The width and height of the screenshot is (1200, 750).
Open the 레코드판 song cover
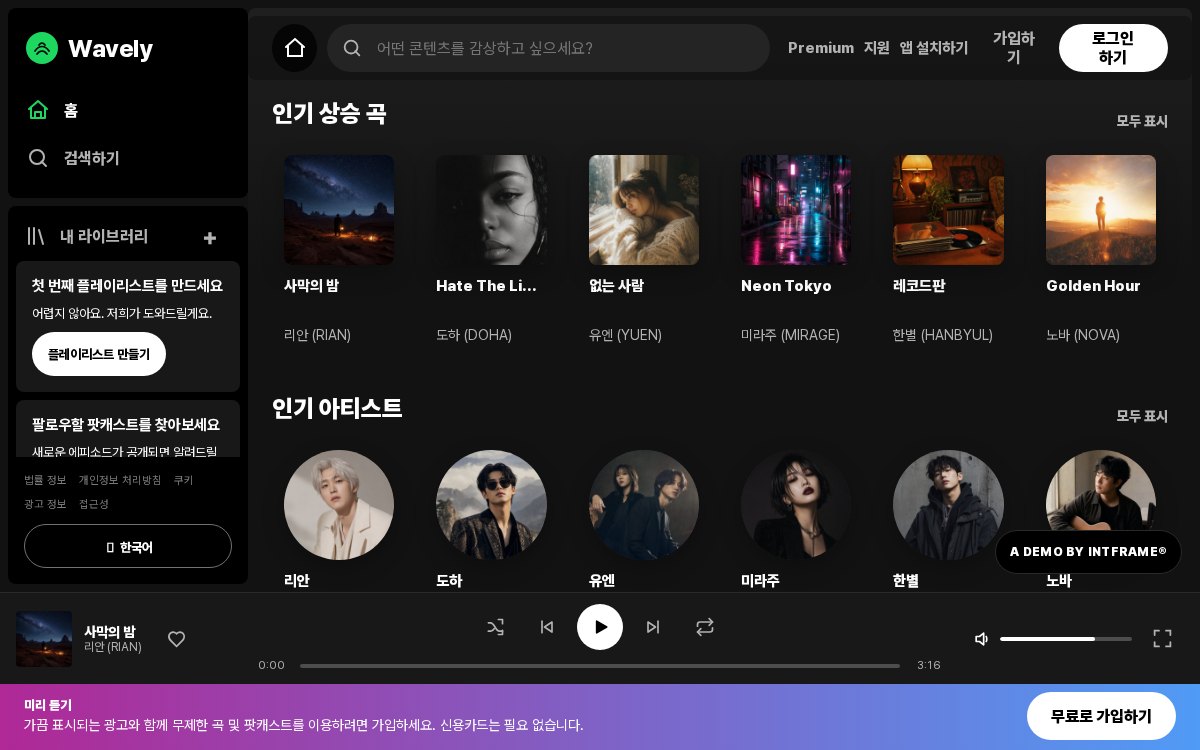pos(948,210)
